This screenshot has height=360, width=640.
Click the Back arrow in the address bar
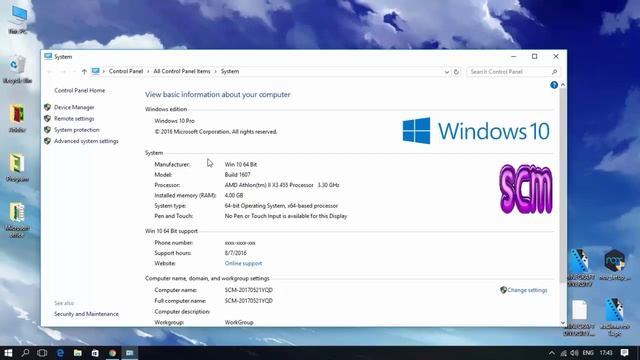pos(50,72)
